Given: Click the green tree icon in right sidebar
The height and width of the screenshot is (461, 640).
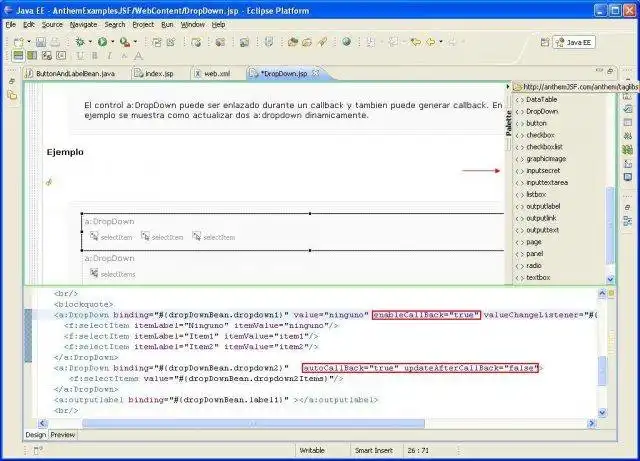Looking at the screenshot, I should tap(627, 150).
